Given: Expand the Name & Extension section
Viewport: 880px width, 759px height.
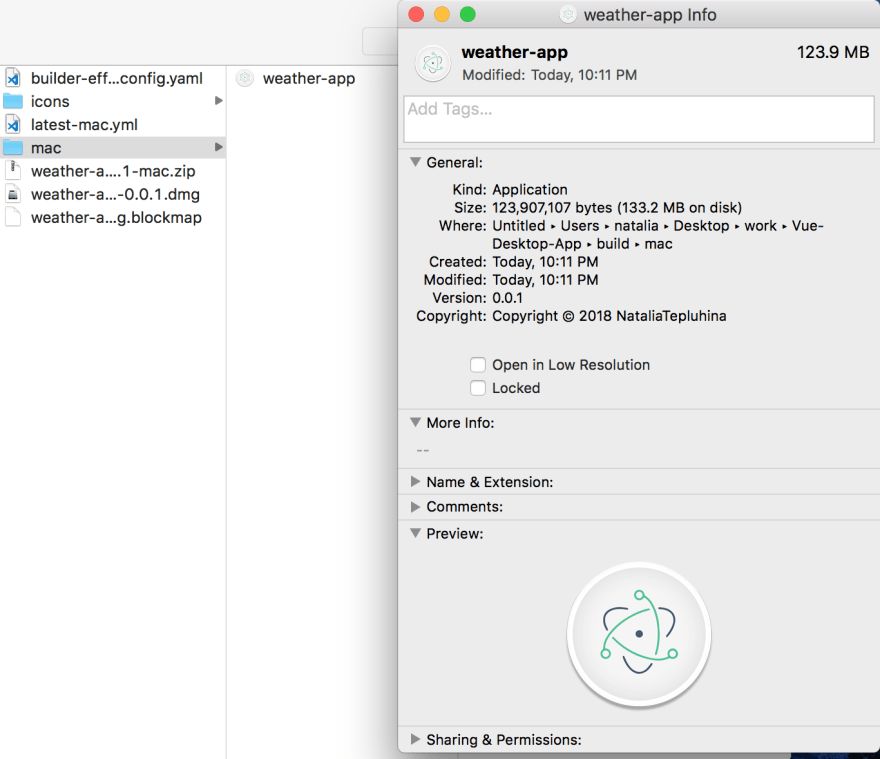Looking at the screenshot, I should 415,482.
